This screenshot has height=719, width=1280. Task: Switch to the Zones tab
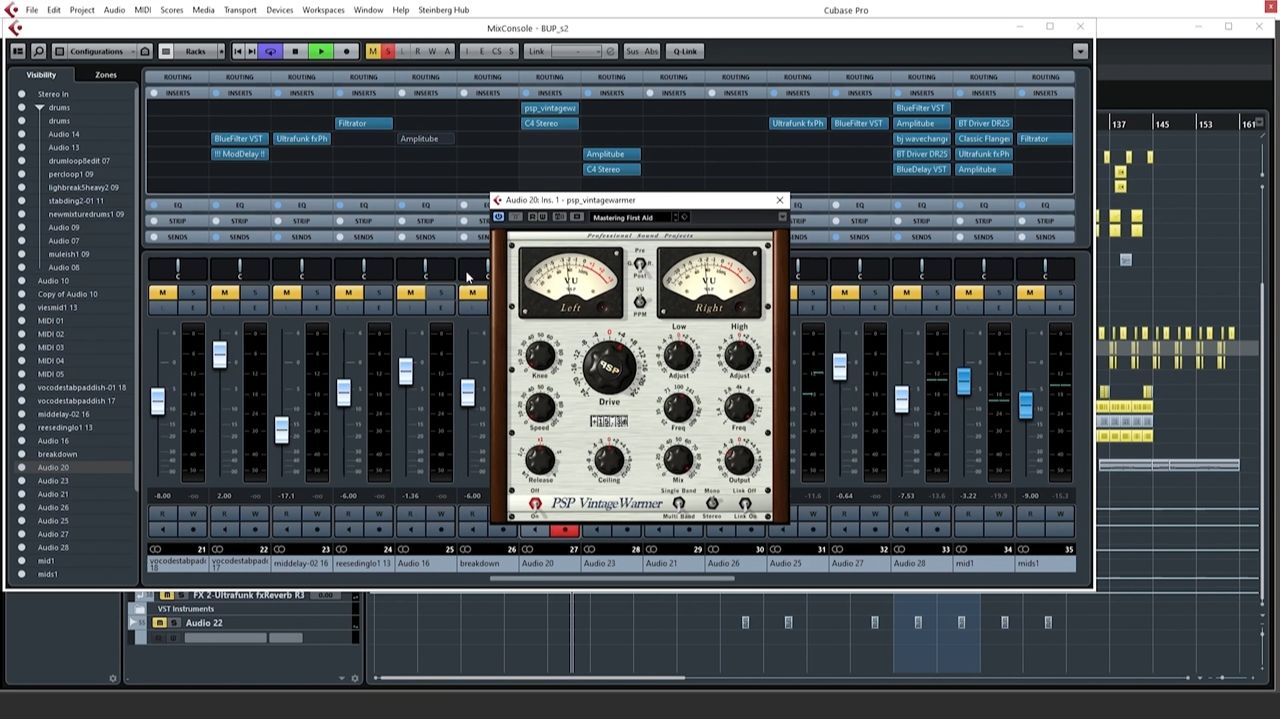coord(106,75)
